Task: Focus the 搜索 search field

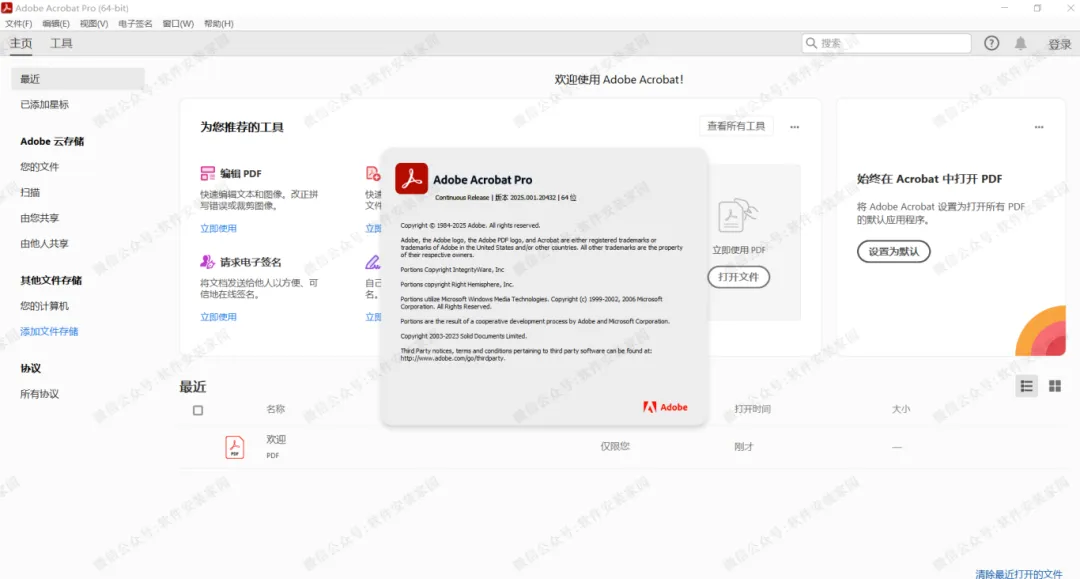Action: [x=886, y=43]
